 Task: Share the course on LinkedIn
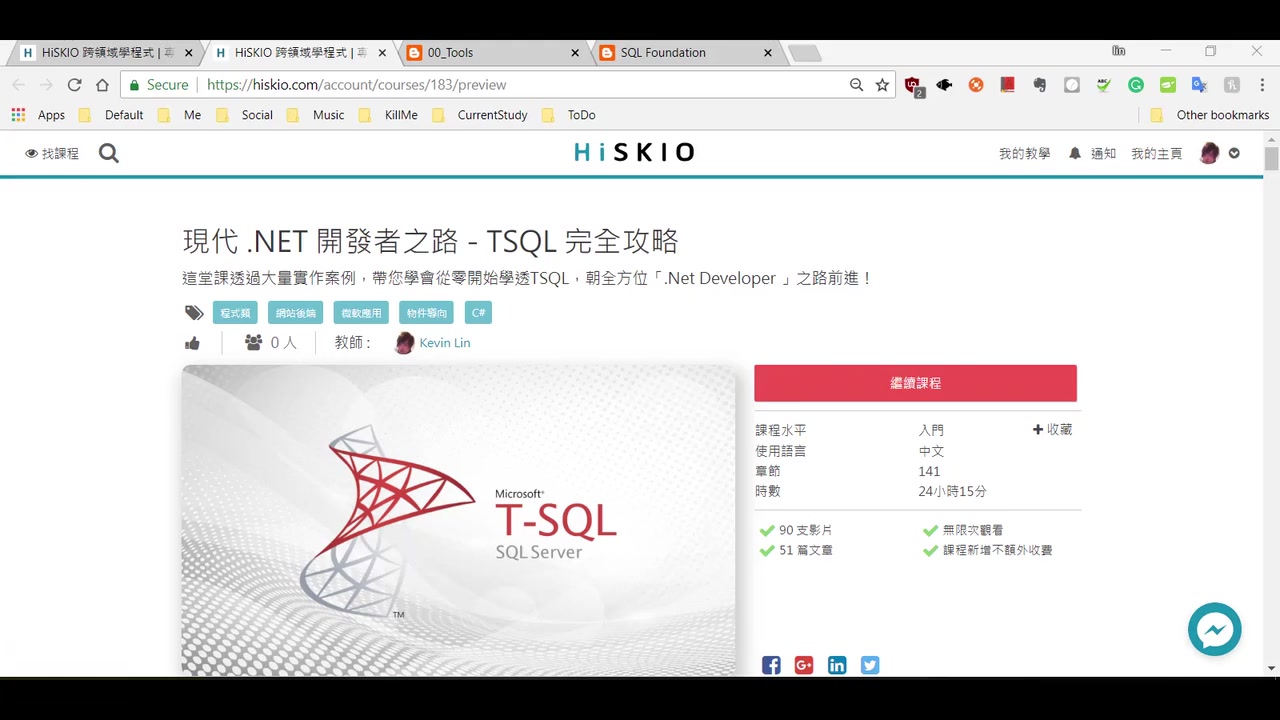[837, 665]
